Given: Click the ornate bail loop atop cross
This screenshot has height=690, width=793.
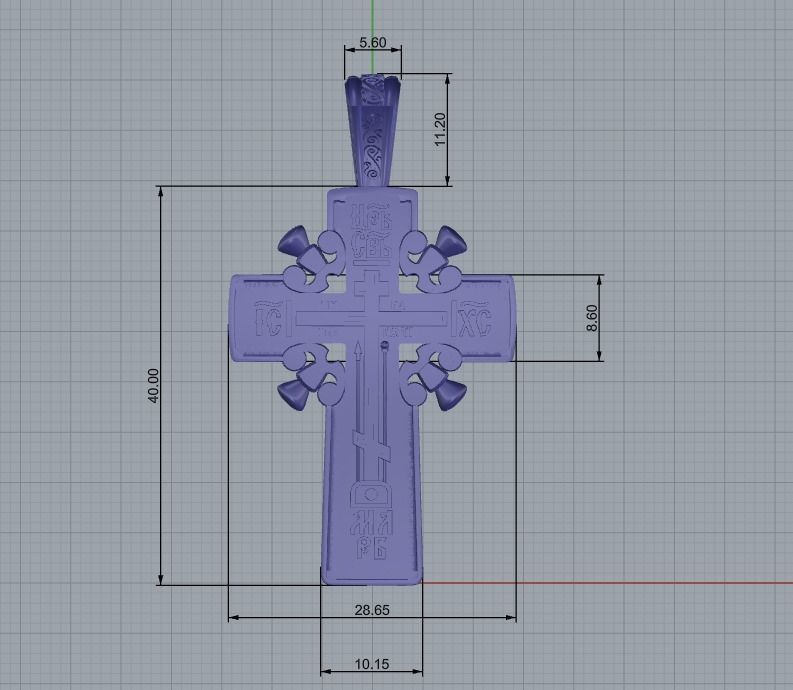Looking at the screenshot, I should coord(373,131).
